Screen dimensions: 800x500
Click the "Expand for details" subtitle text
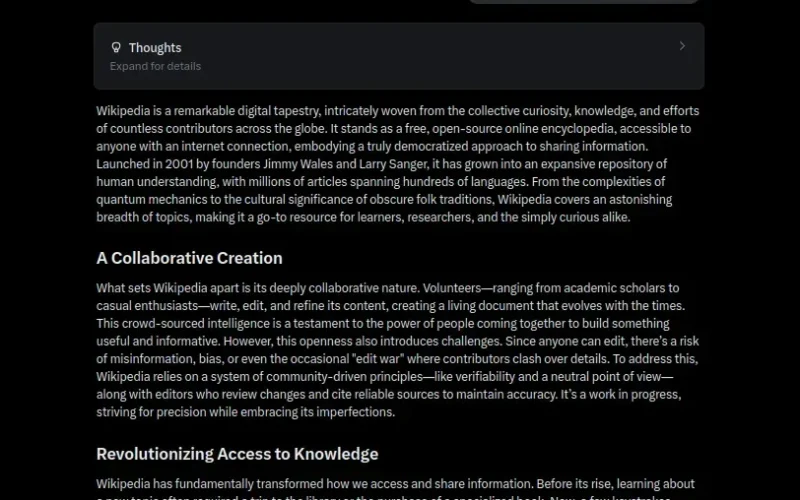(155, 66)
